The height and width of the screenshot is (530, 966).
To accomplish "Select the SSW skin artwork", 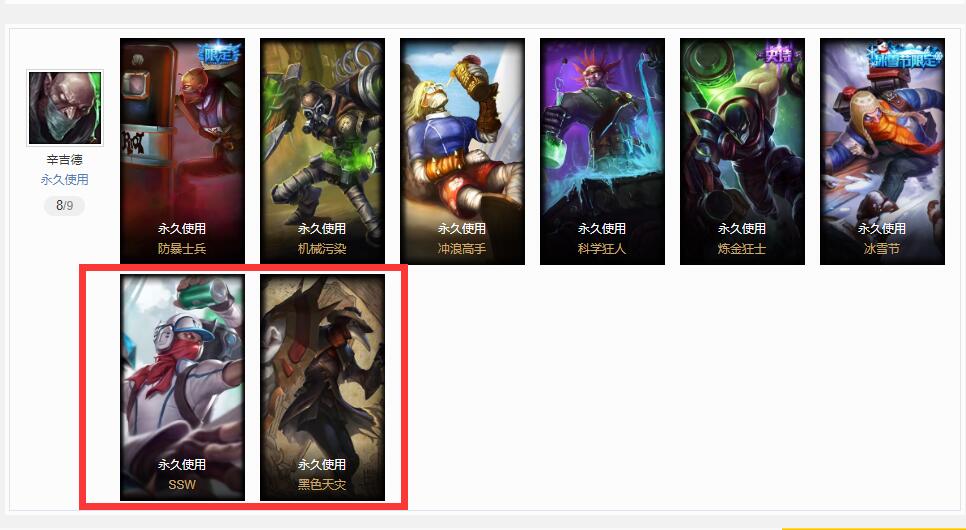I will click(x=182, y=388).
